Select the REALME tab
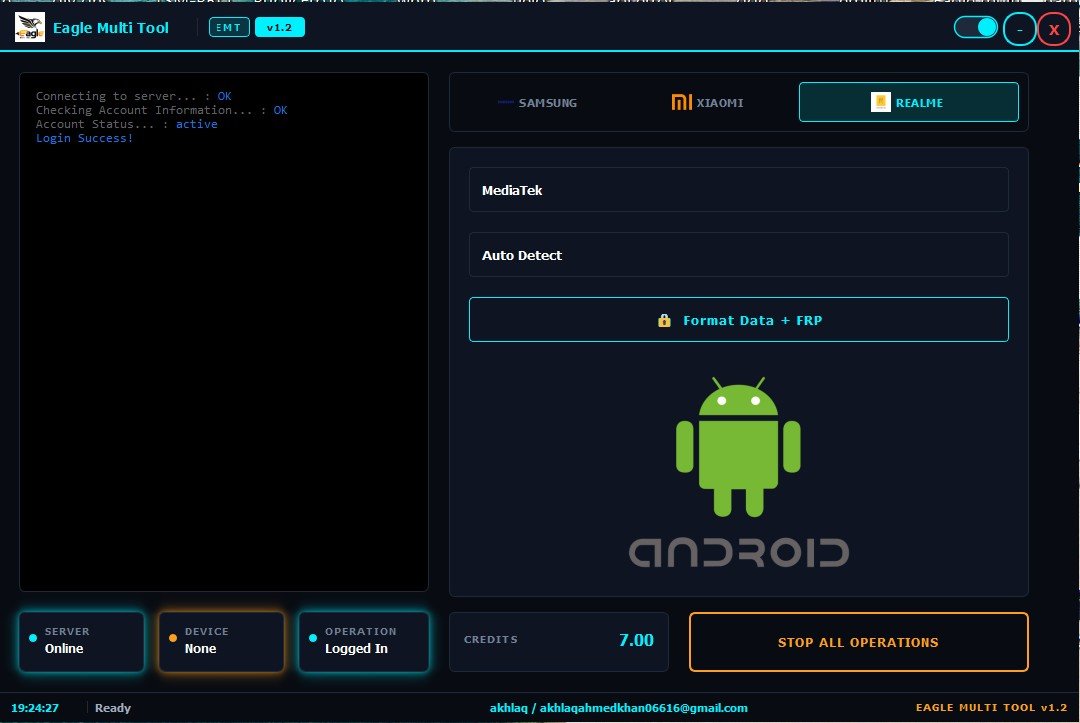Screen dimensions: 1080x723 [x=908, y=103]
